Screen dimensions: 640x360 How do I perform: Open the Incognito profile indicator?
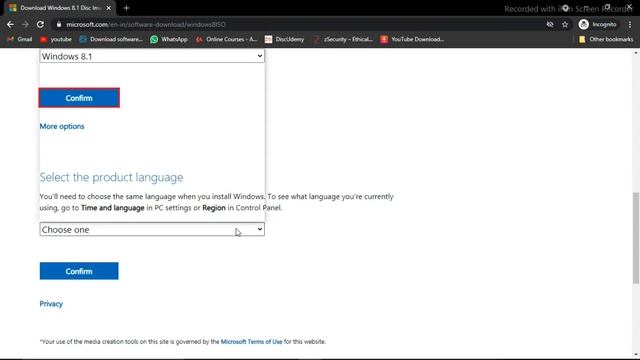(598, 24)
